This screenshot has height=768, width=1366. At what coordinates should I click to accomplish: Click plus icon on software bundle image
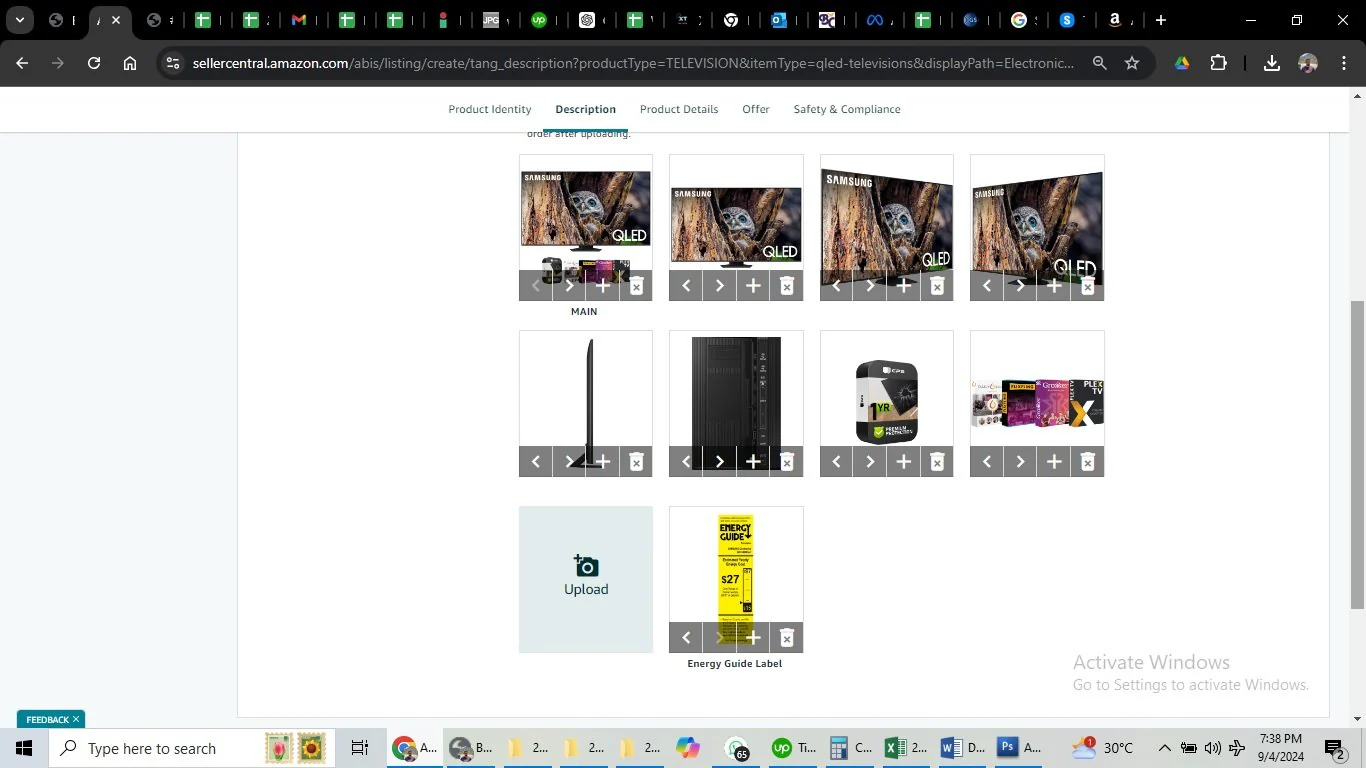(1054, 462)
